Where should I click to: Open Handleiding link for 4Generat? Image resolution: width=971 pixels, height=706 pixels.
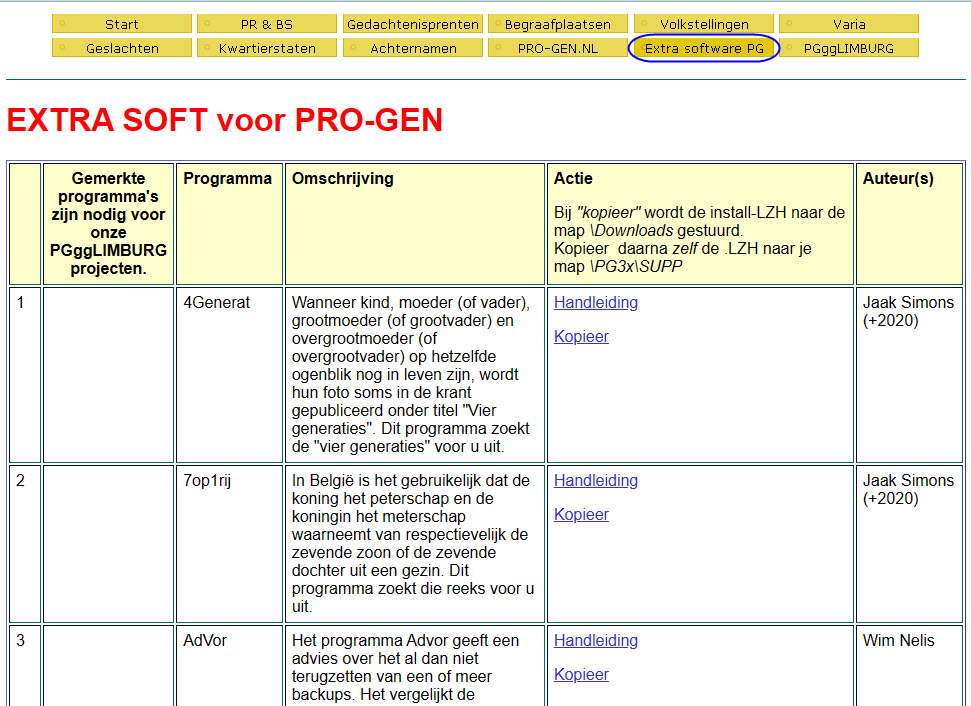pyautogui.click(x=596, y=303)
